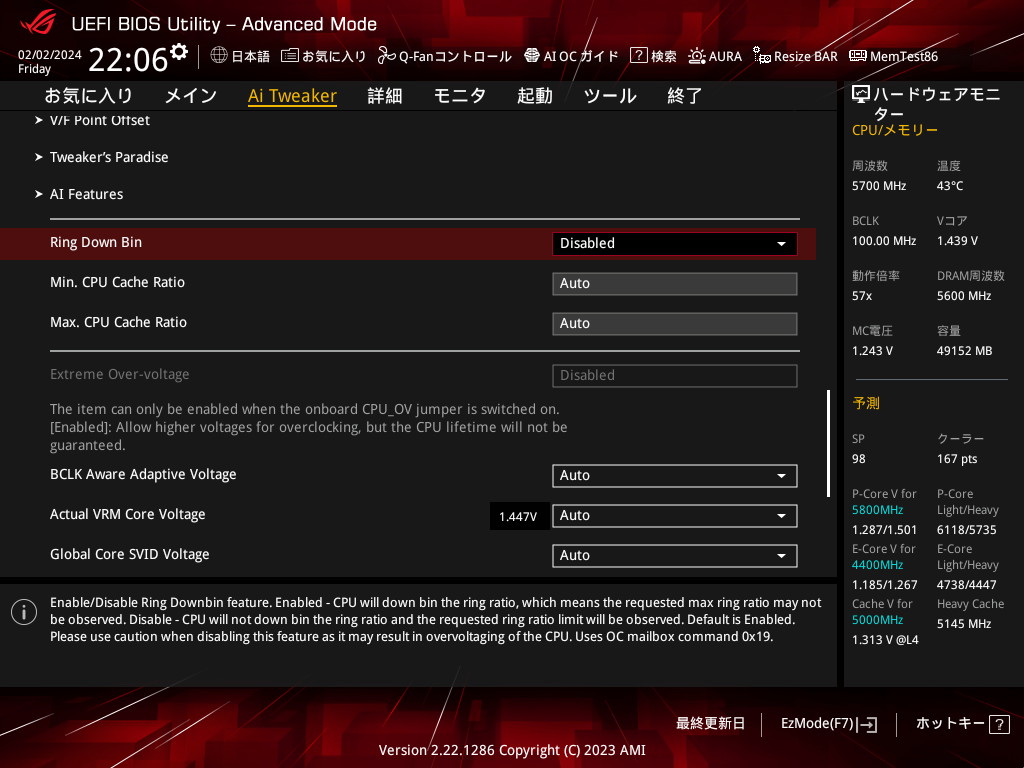1024x768 pixels.
Task: Switch to the メイン tab
Action: pyautogui.click(x=191, y=95)
